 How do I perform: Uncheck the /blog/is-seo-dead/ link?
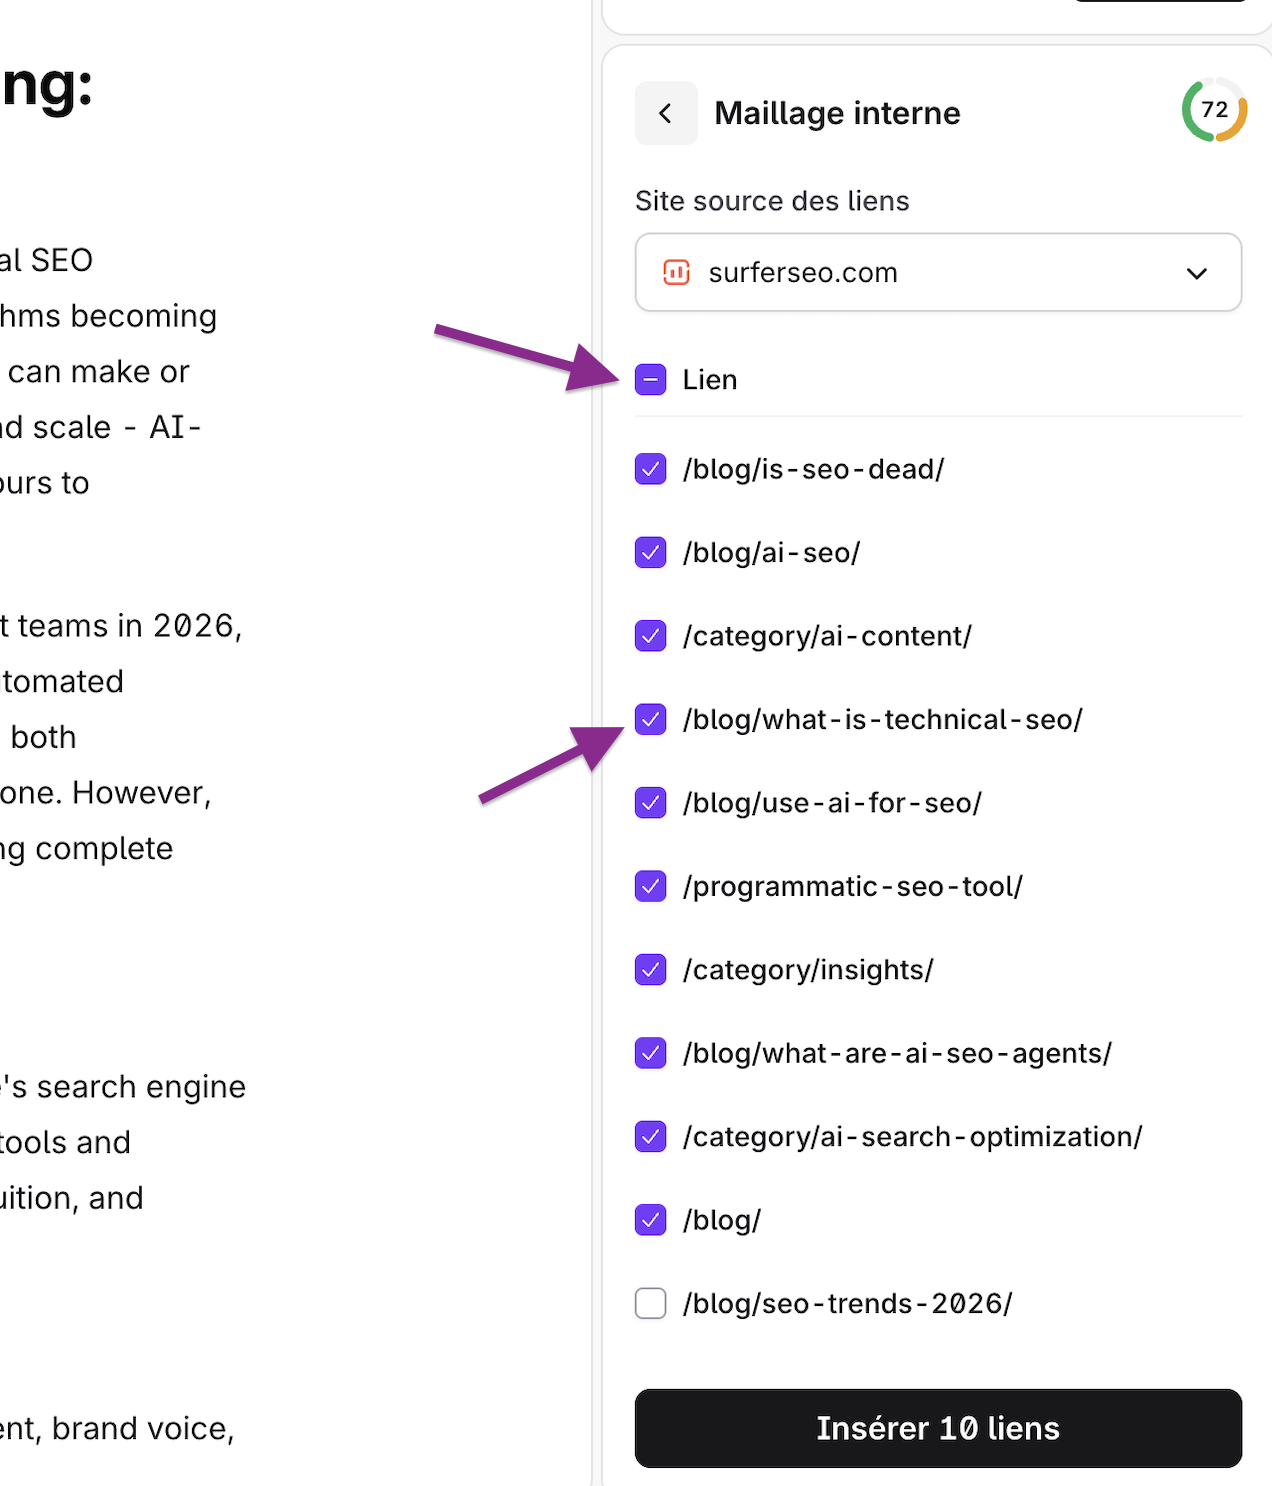[651, 469]
